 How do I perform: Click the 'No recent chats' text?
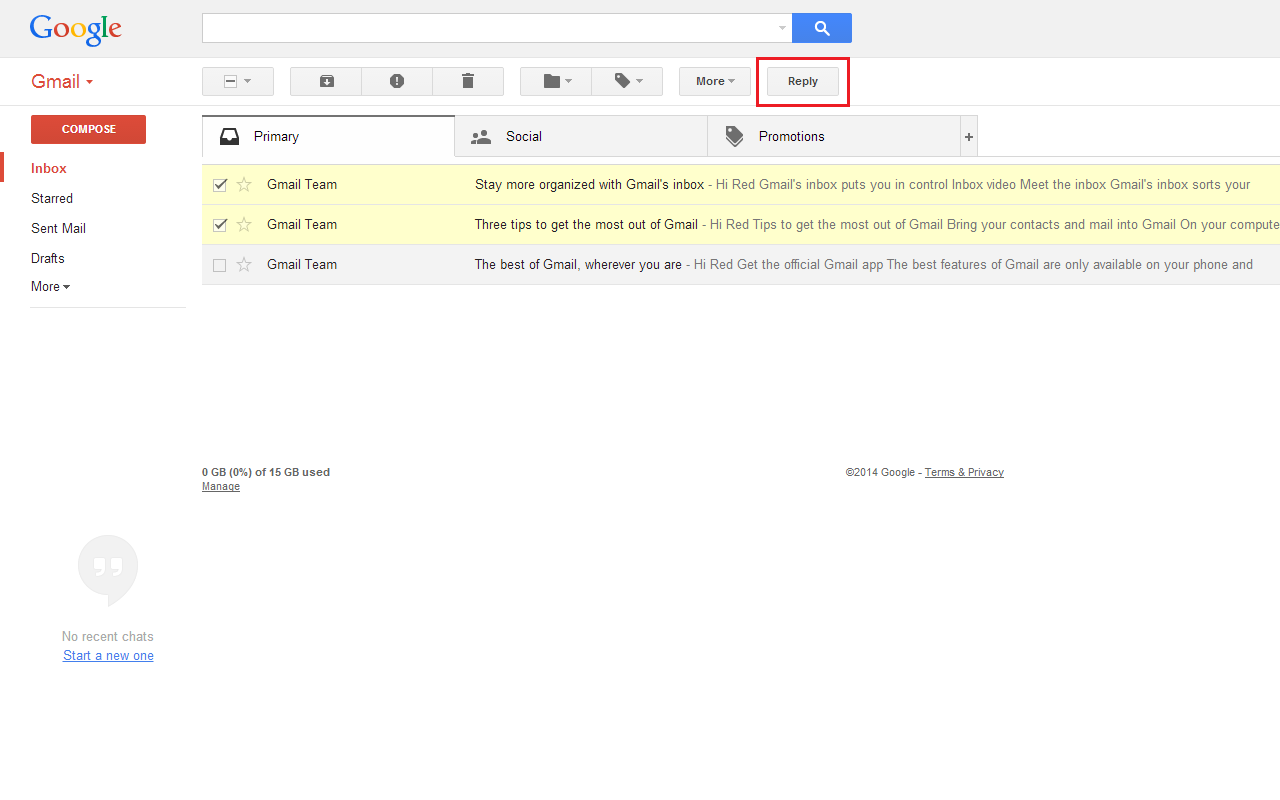[x=108, y=636]
